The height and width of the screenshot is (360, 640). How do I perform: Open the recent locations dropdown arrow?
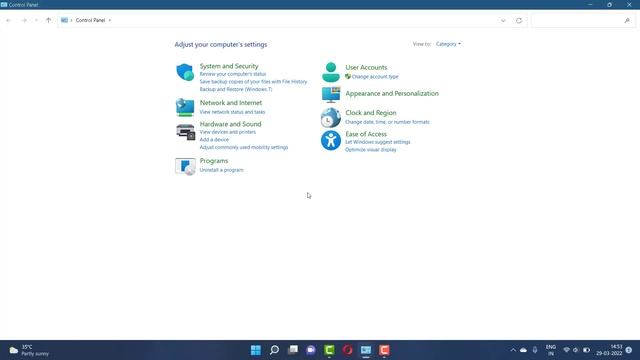(x=36, y=20)
